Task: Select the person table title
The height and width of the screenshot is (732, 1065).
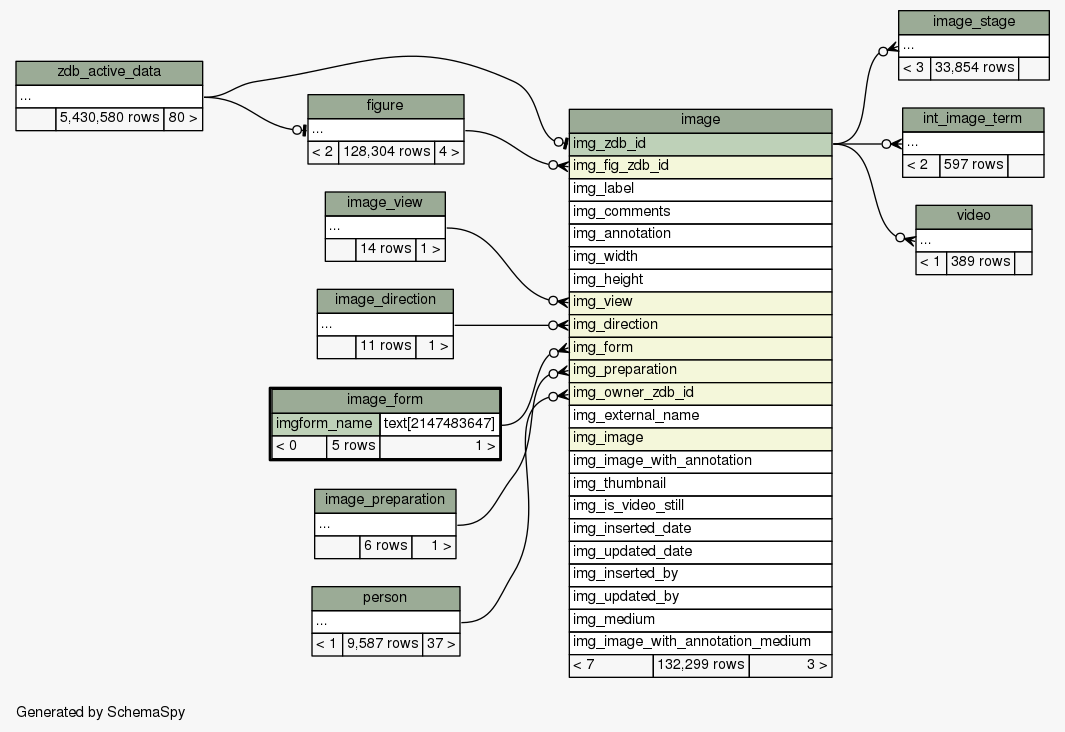Action: (x=385, y=598)
